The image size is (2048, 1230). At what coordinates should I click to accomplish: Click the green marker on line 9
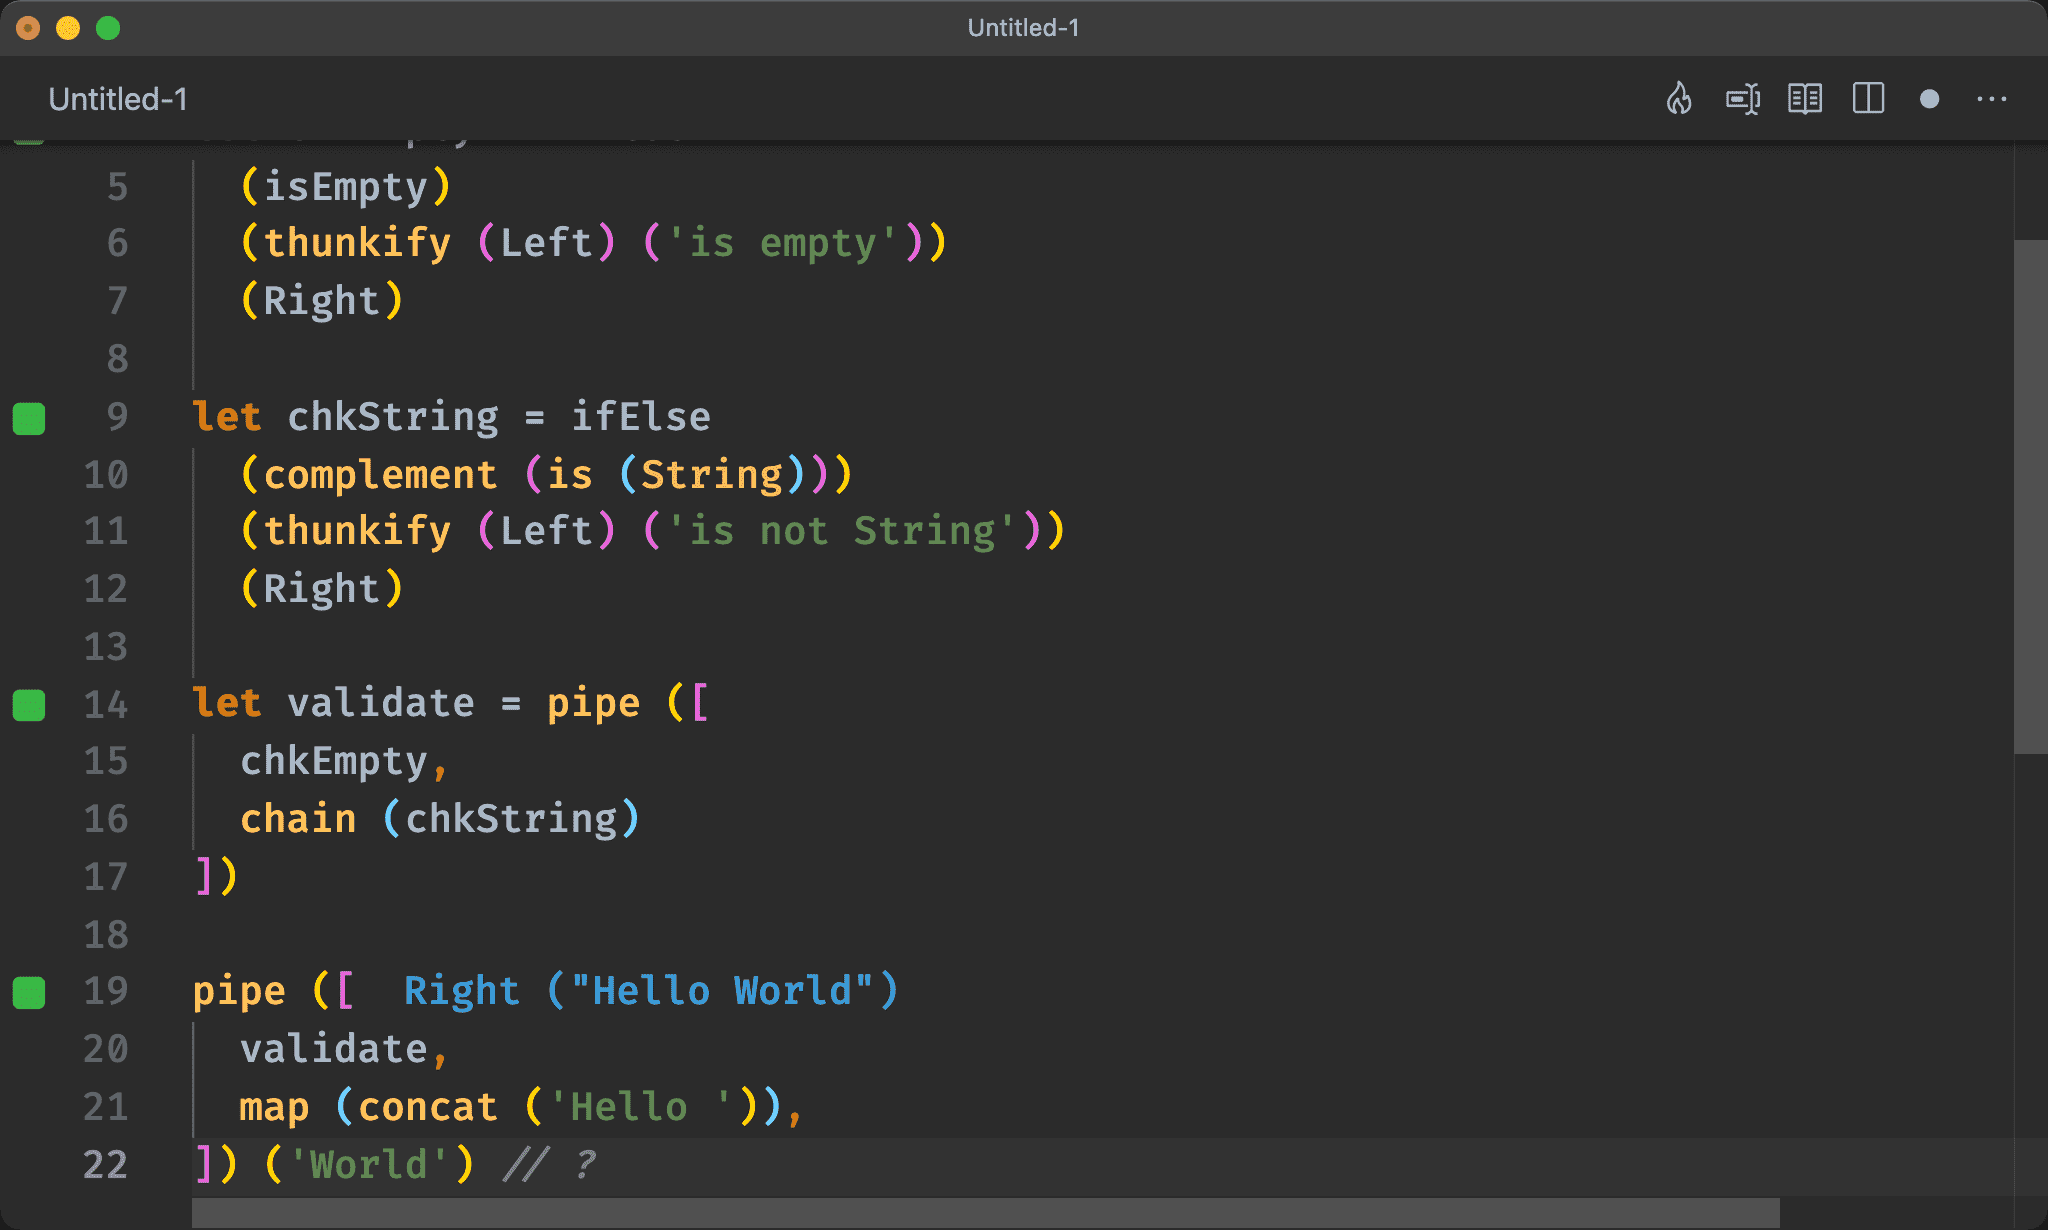tap(29, 419)
